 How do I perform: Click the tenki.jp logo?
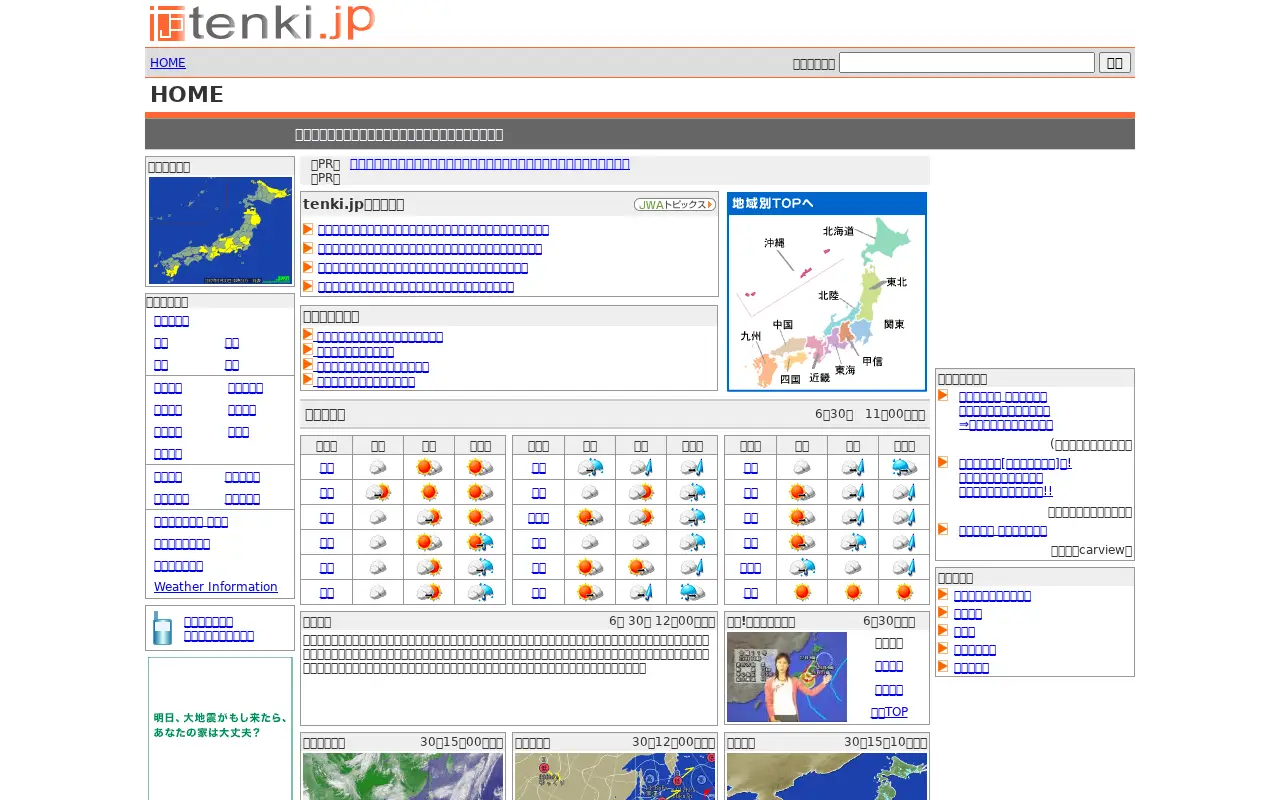[x=263, y=23]
